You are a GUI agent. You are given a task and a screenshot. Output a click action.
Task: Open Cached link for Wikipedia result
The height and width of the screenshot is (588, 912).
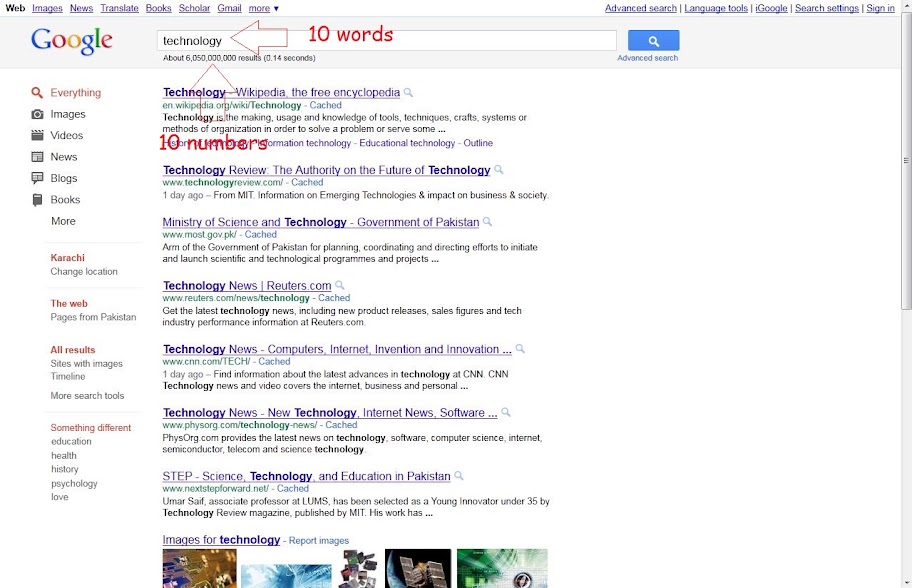tap(325, 105)
